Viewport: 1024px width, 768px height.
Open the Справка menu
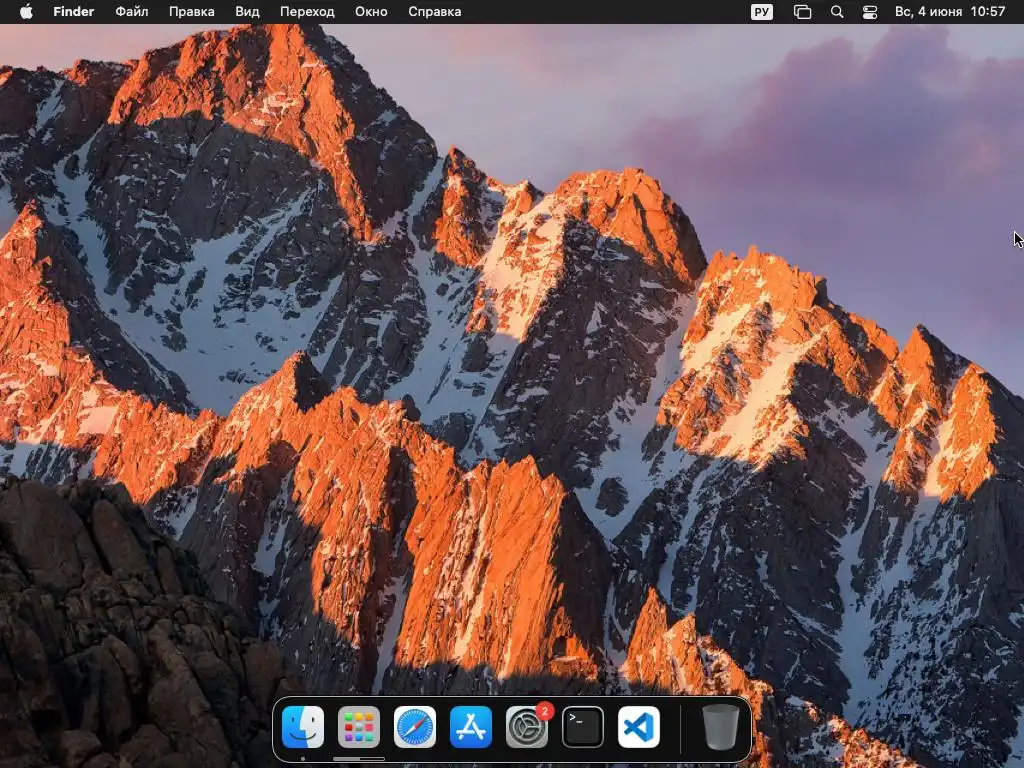434,12
